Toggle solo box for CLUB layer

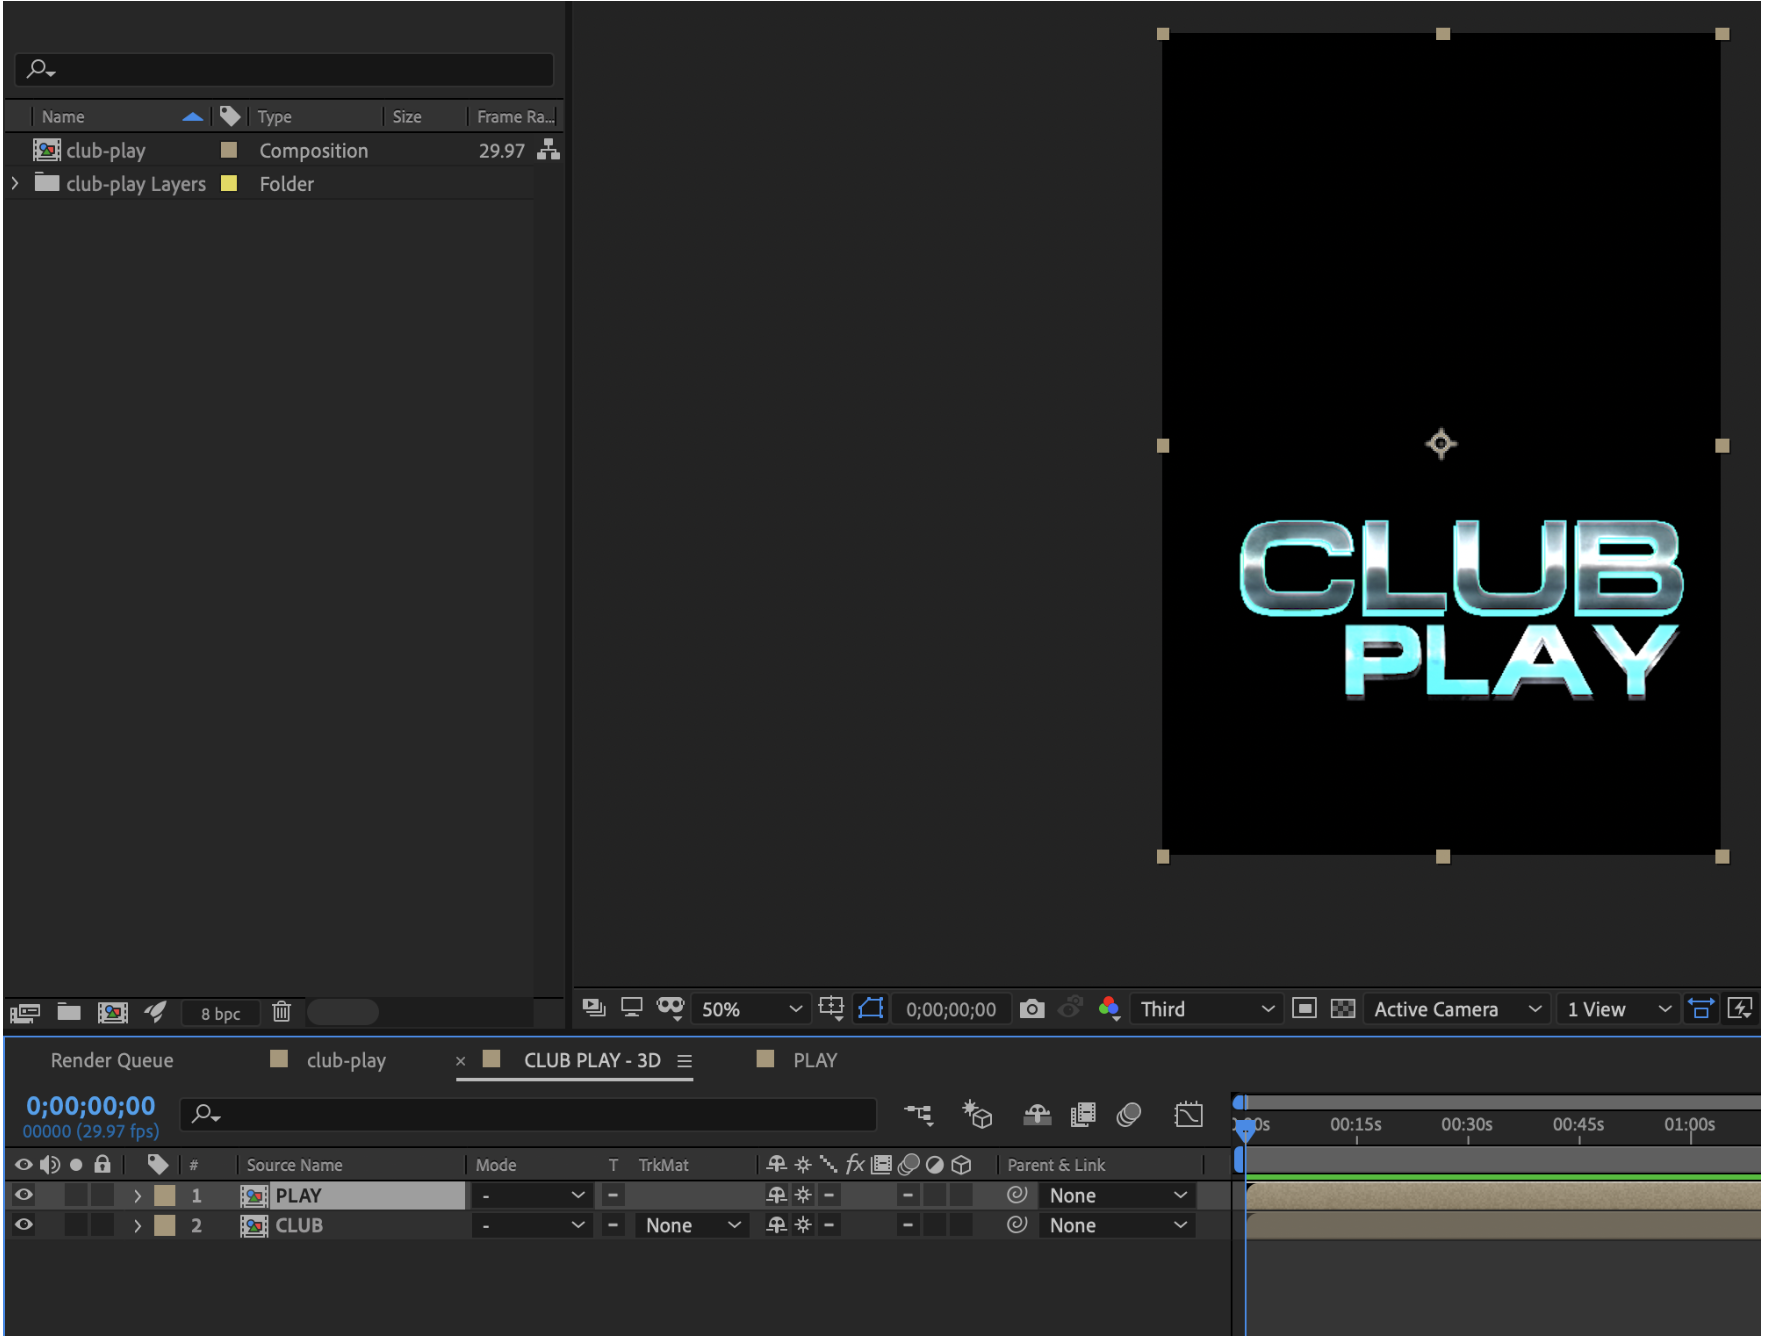click(x=76, y=1225)
